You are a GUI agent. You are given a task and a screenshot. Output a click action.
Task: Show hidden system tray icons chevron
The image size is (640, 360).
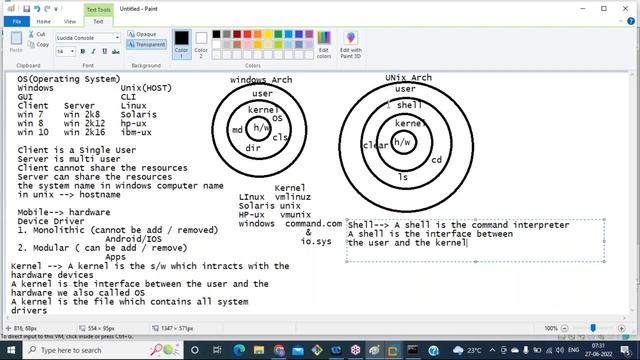coord(492,350)
